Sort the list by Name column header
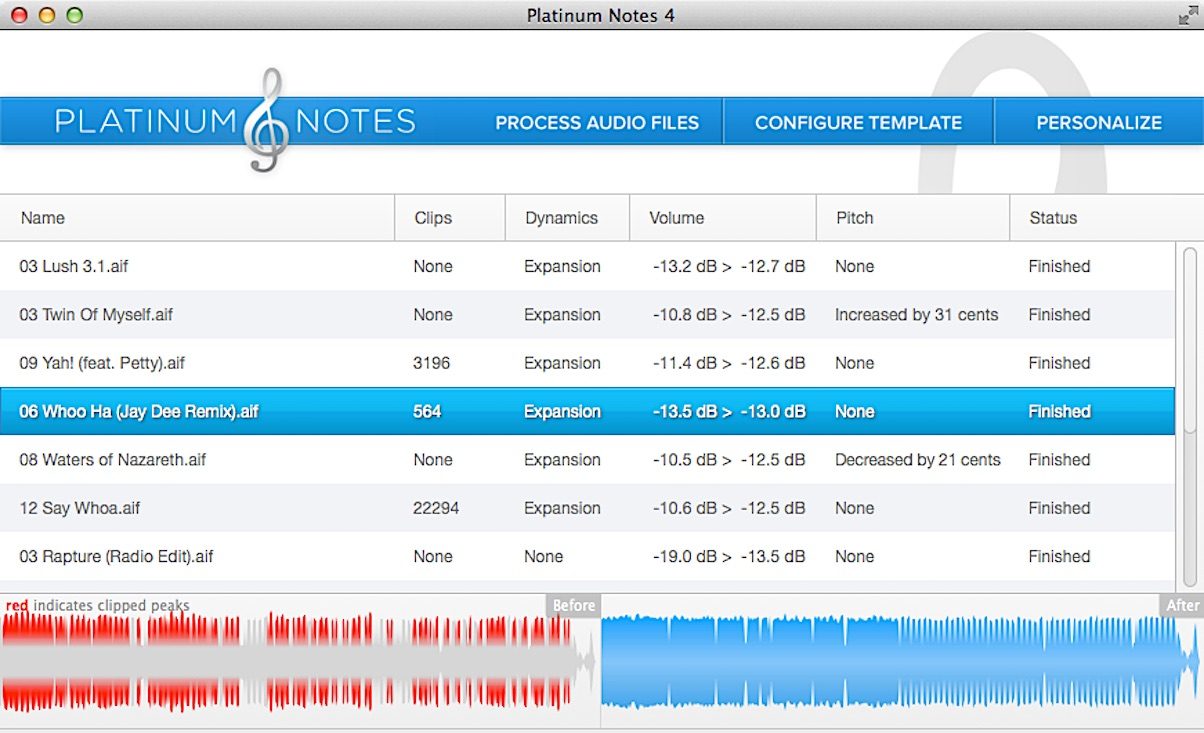1204x733 pixels. 43,218
